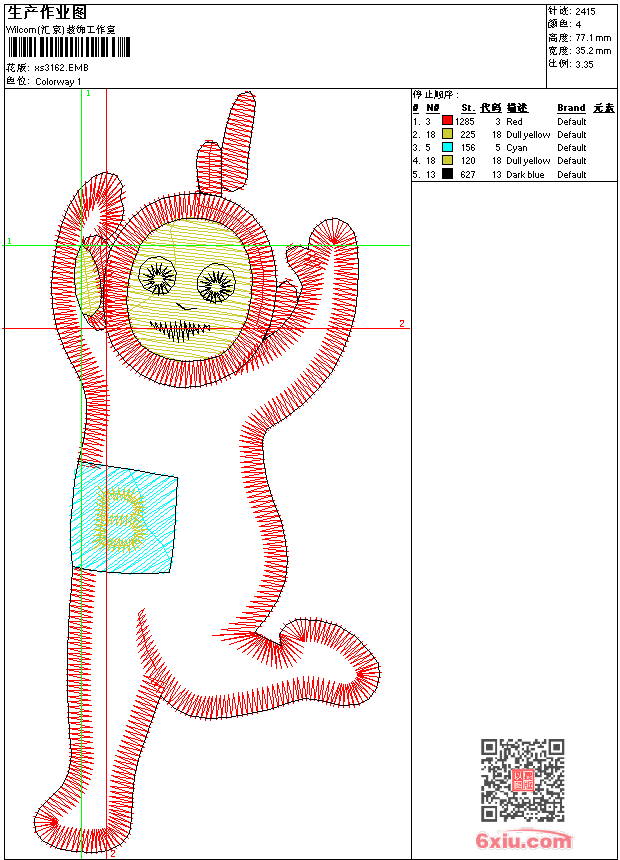
Task: Select the stitch count 120 cell
Action: [468, 161]
